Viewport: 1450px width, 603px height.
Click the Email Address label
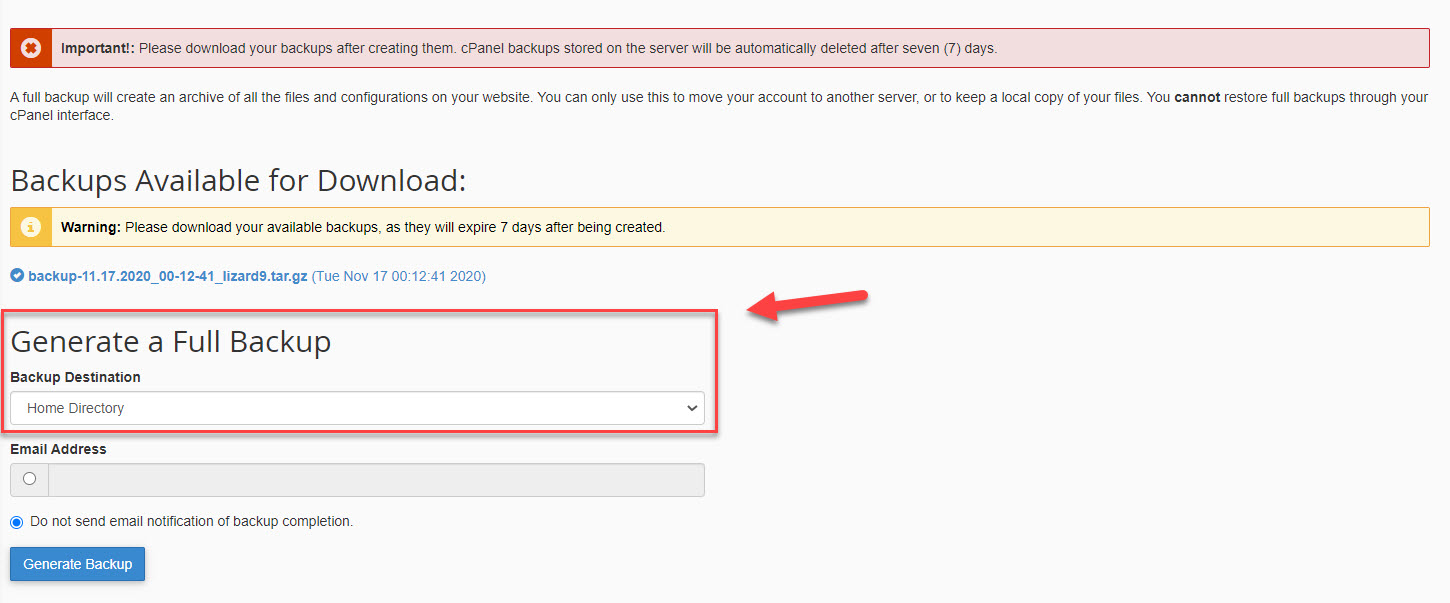click(x=58, y=449)
